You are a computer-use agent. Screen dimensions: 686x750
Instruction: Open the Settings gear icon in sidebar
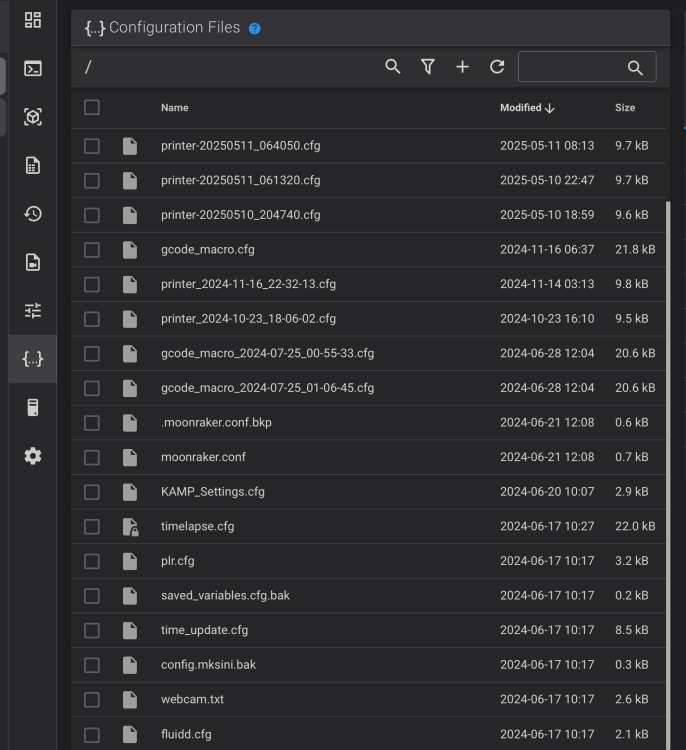click(x=33, y=456)
